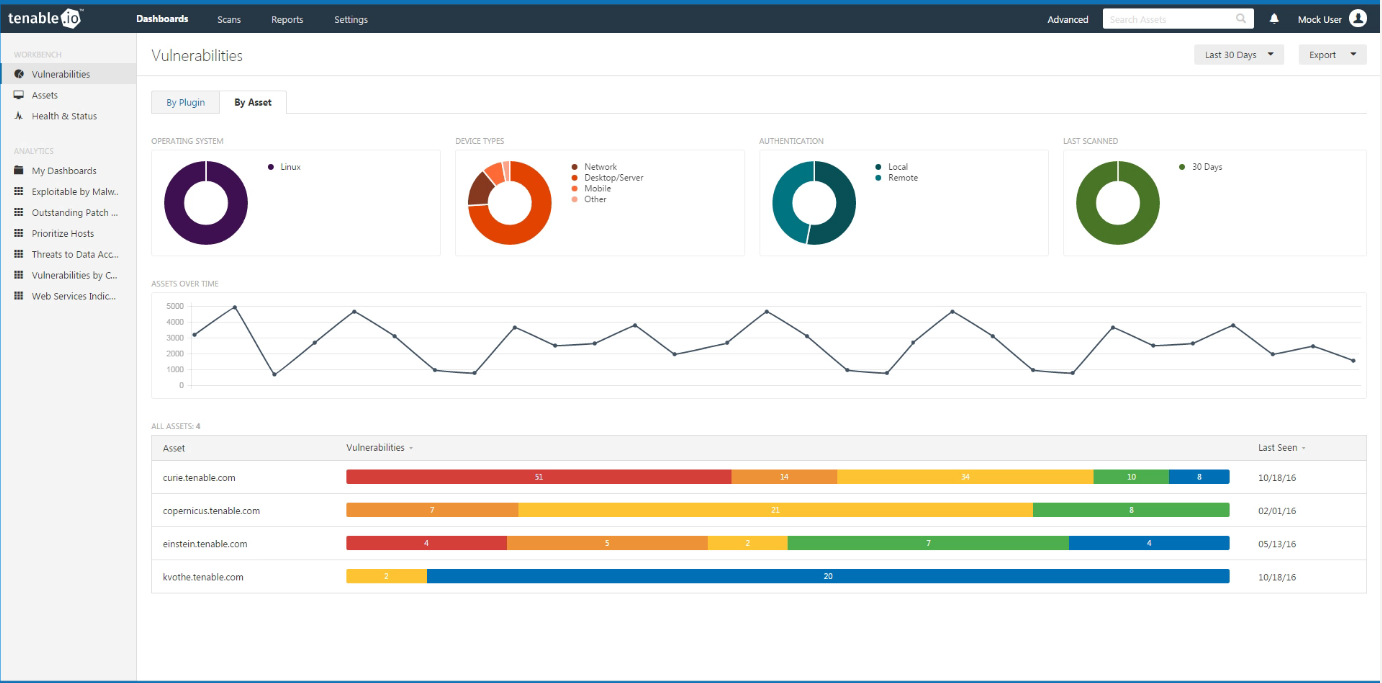Expand the Export dropdown
Viewport: 1382px width, 683px height.
click(1332, 55)
